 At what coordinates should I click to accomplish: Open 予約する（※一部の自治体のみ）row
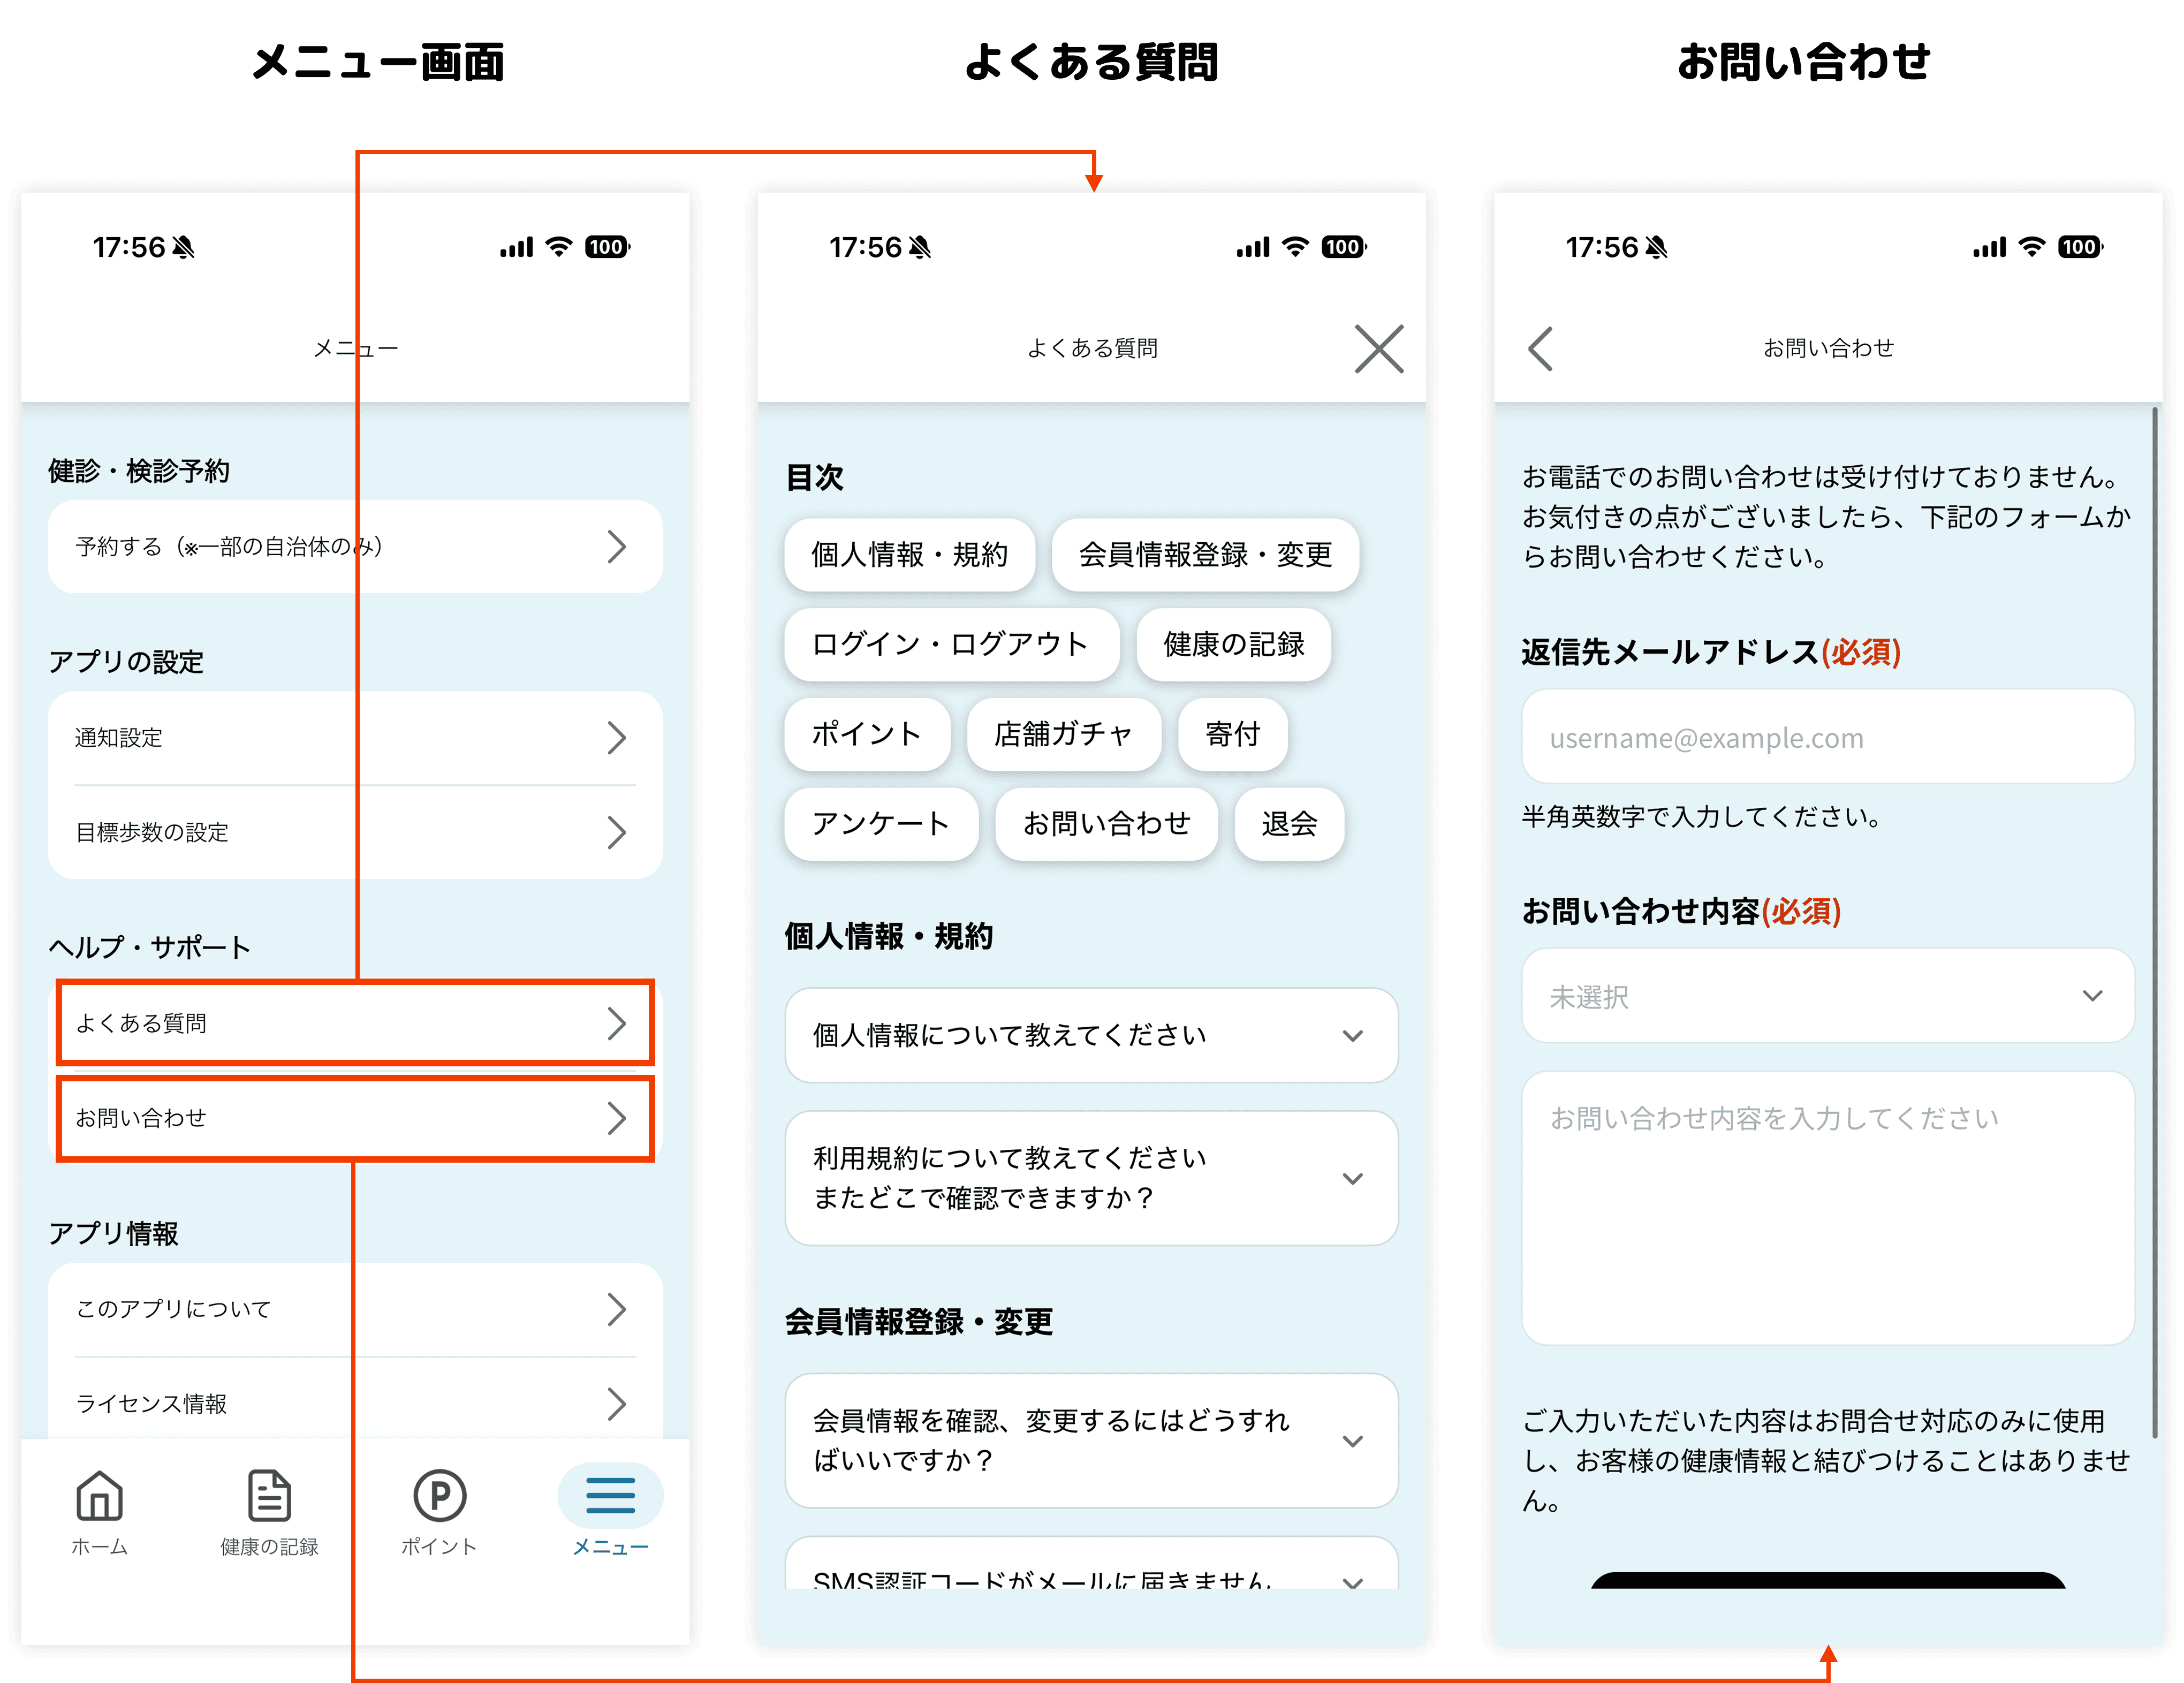coord(355,546)
